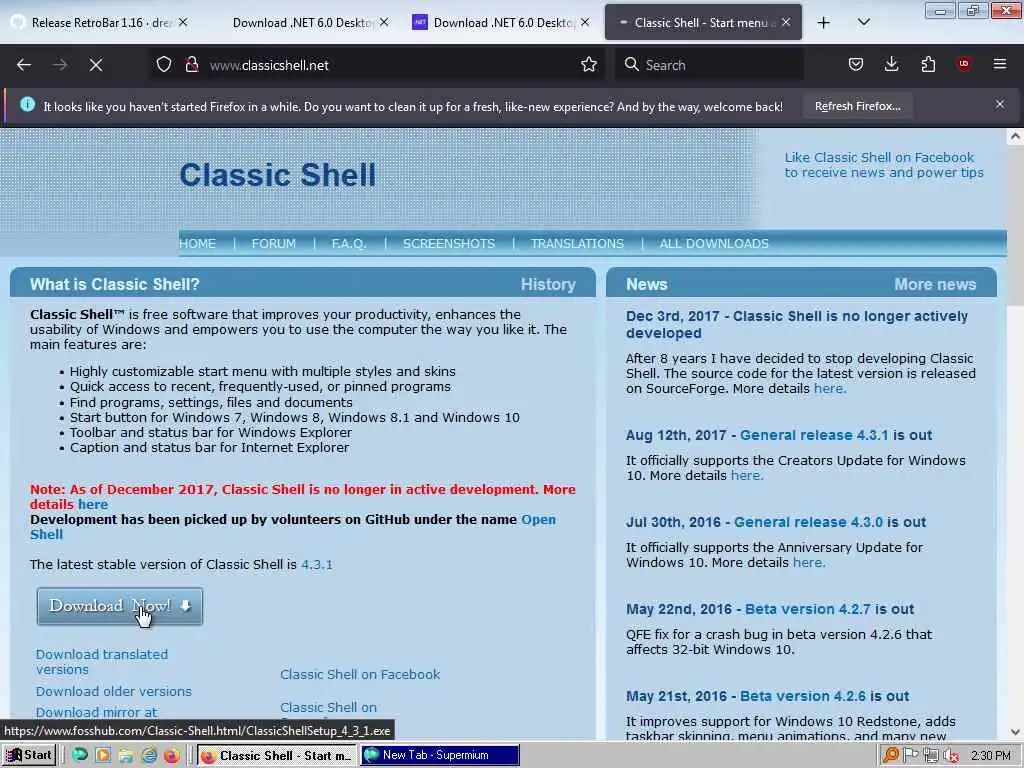
Task: Follow the Like Classic Shell on Facebook link
Action: pos(884,165)
